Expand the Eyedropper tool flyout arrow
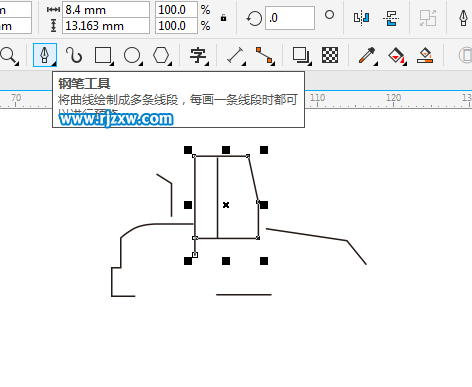Viewport: 472px width, 387px height. pyautogui.click(x=376, y=63)
